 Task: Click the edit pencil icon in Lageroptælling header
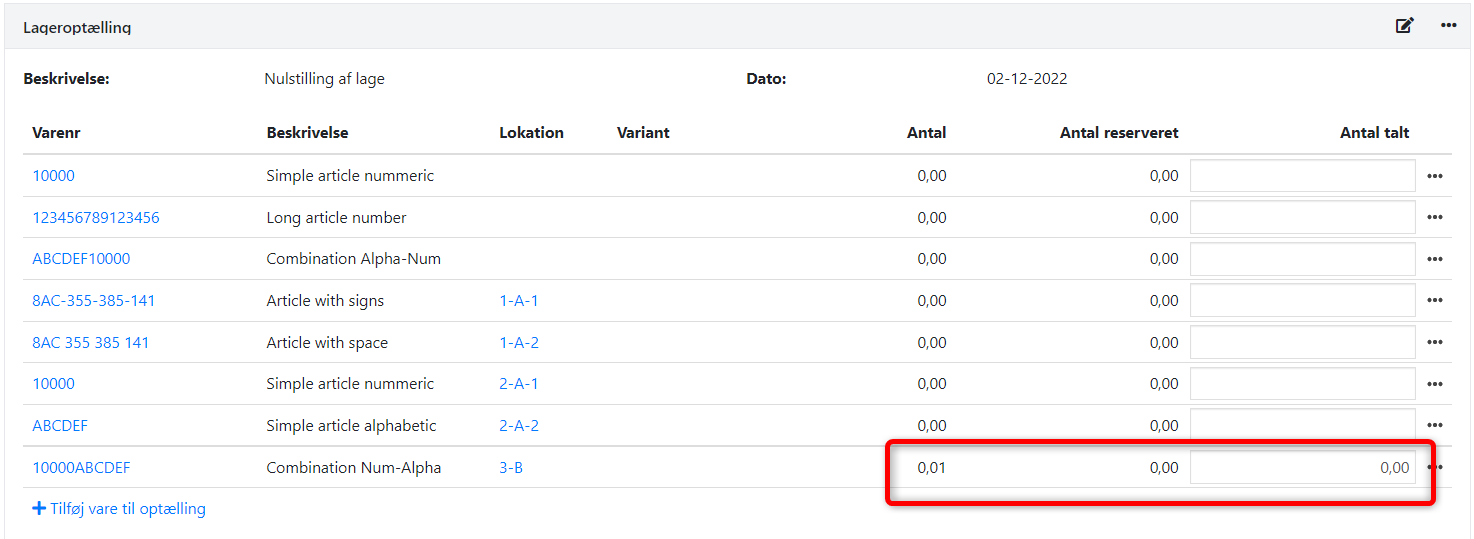(1405, 26)
